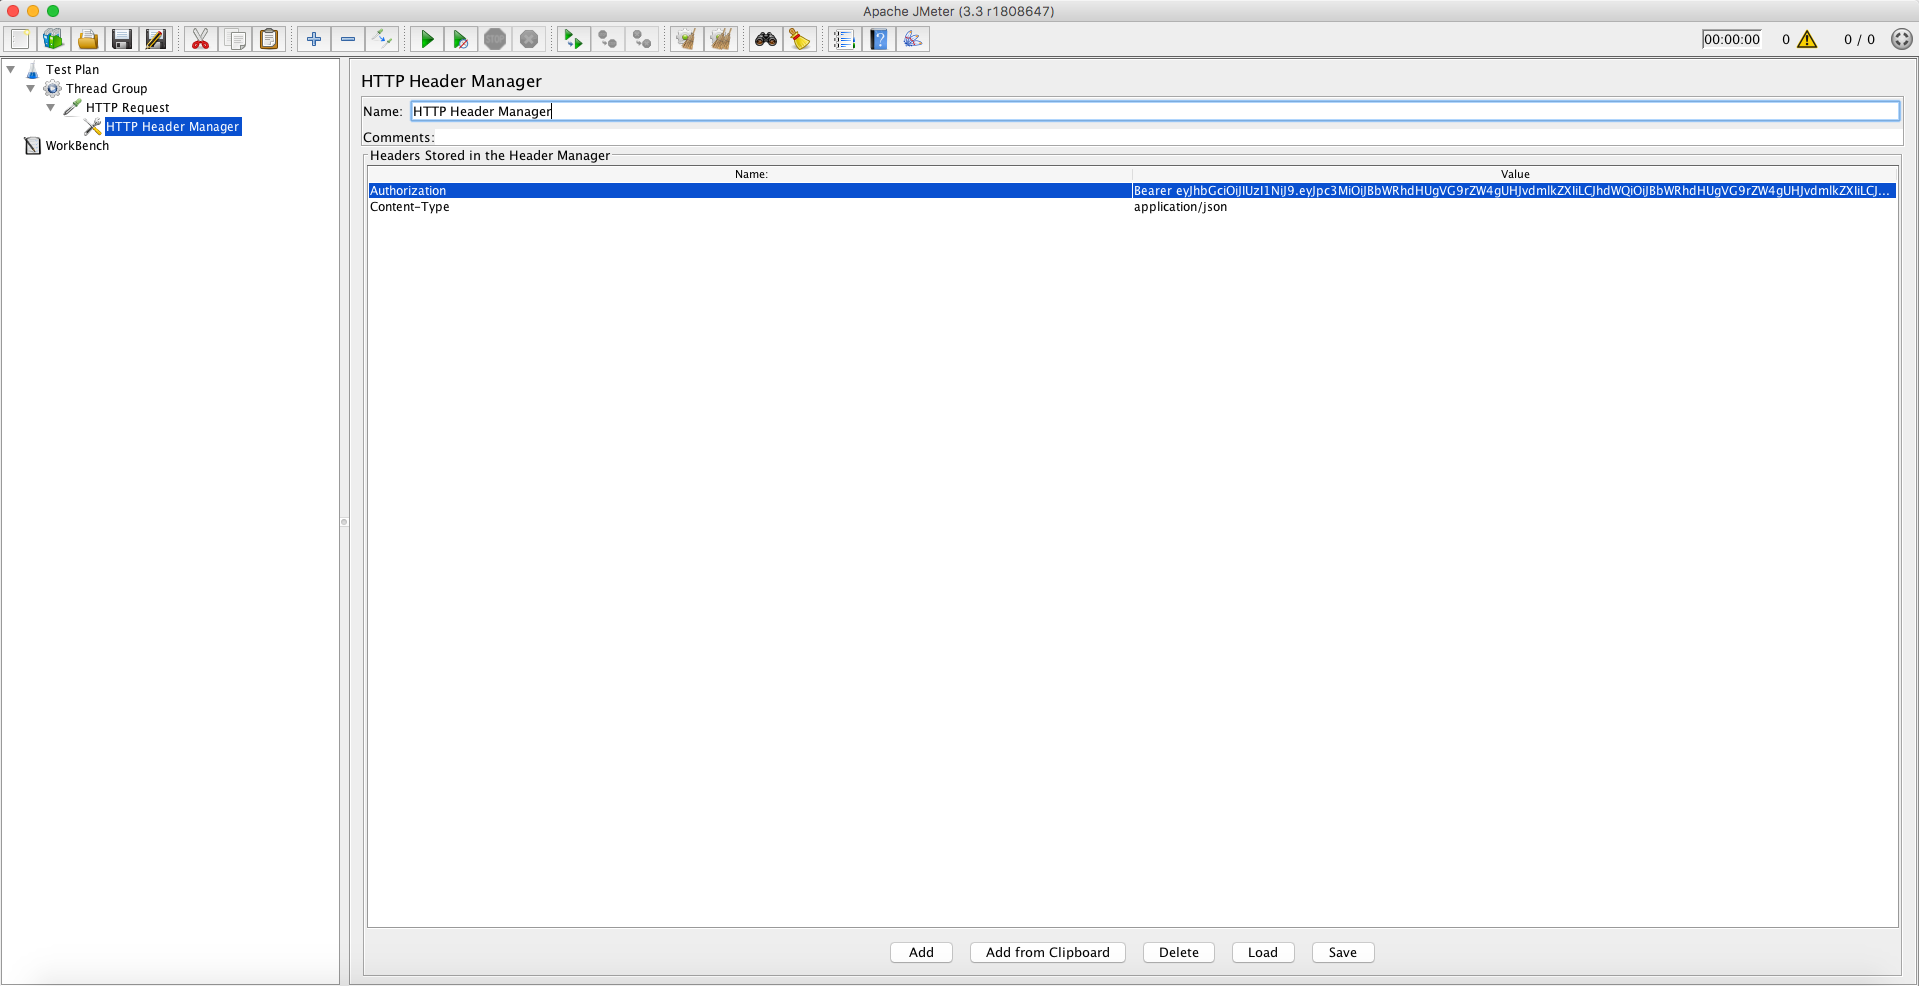Click the Value column header
Image resolution: width=1919 pixels, height=986 pixels.
pyautogui.click(x=1515, y=174)
